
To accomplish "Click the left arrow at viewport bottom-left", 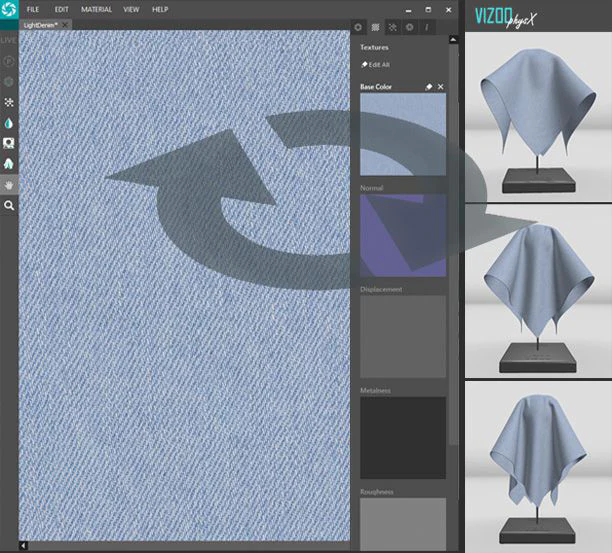I will (23, 546).
